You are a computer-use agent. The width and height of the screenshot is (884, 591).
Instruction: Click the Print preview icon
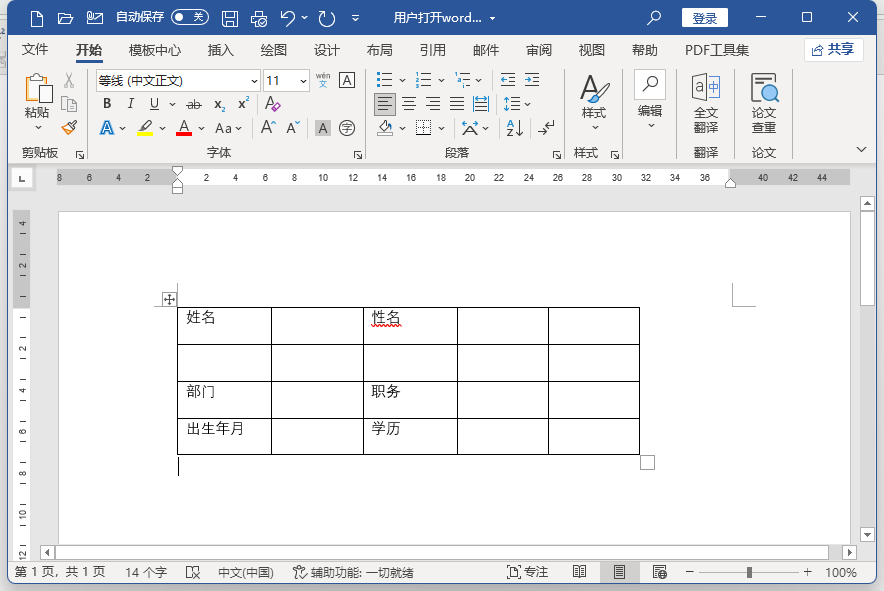point(259,18)
